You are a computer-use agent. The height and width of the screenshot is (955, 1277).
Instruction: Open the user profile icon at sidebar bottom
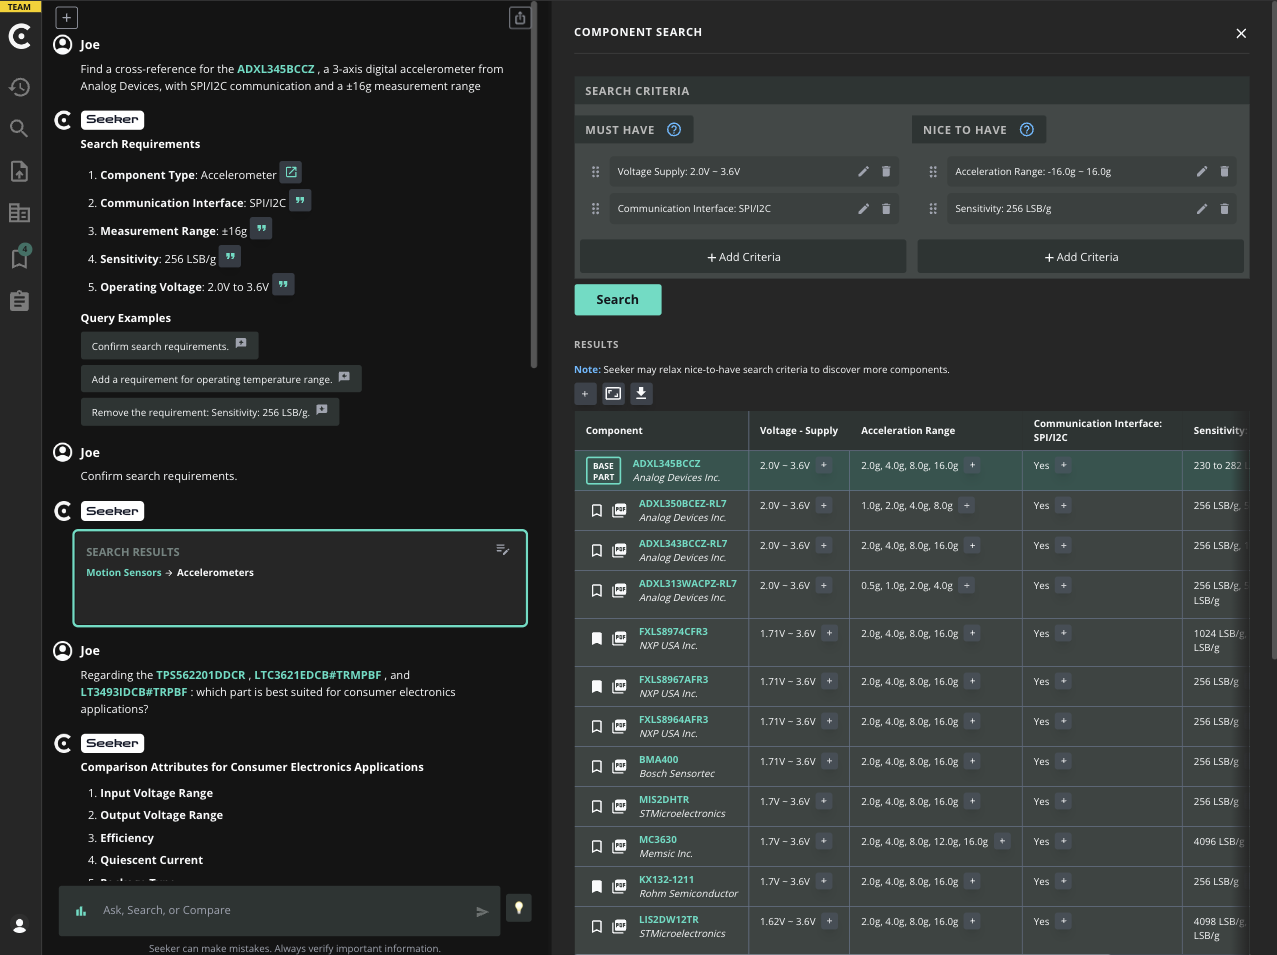click(x=19, y=925)
